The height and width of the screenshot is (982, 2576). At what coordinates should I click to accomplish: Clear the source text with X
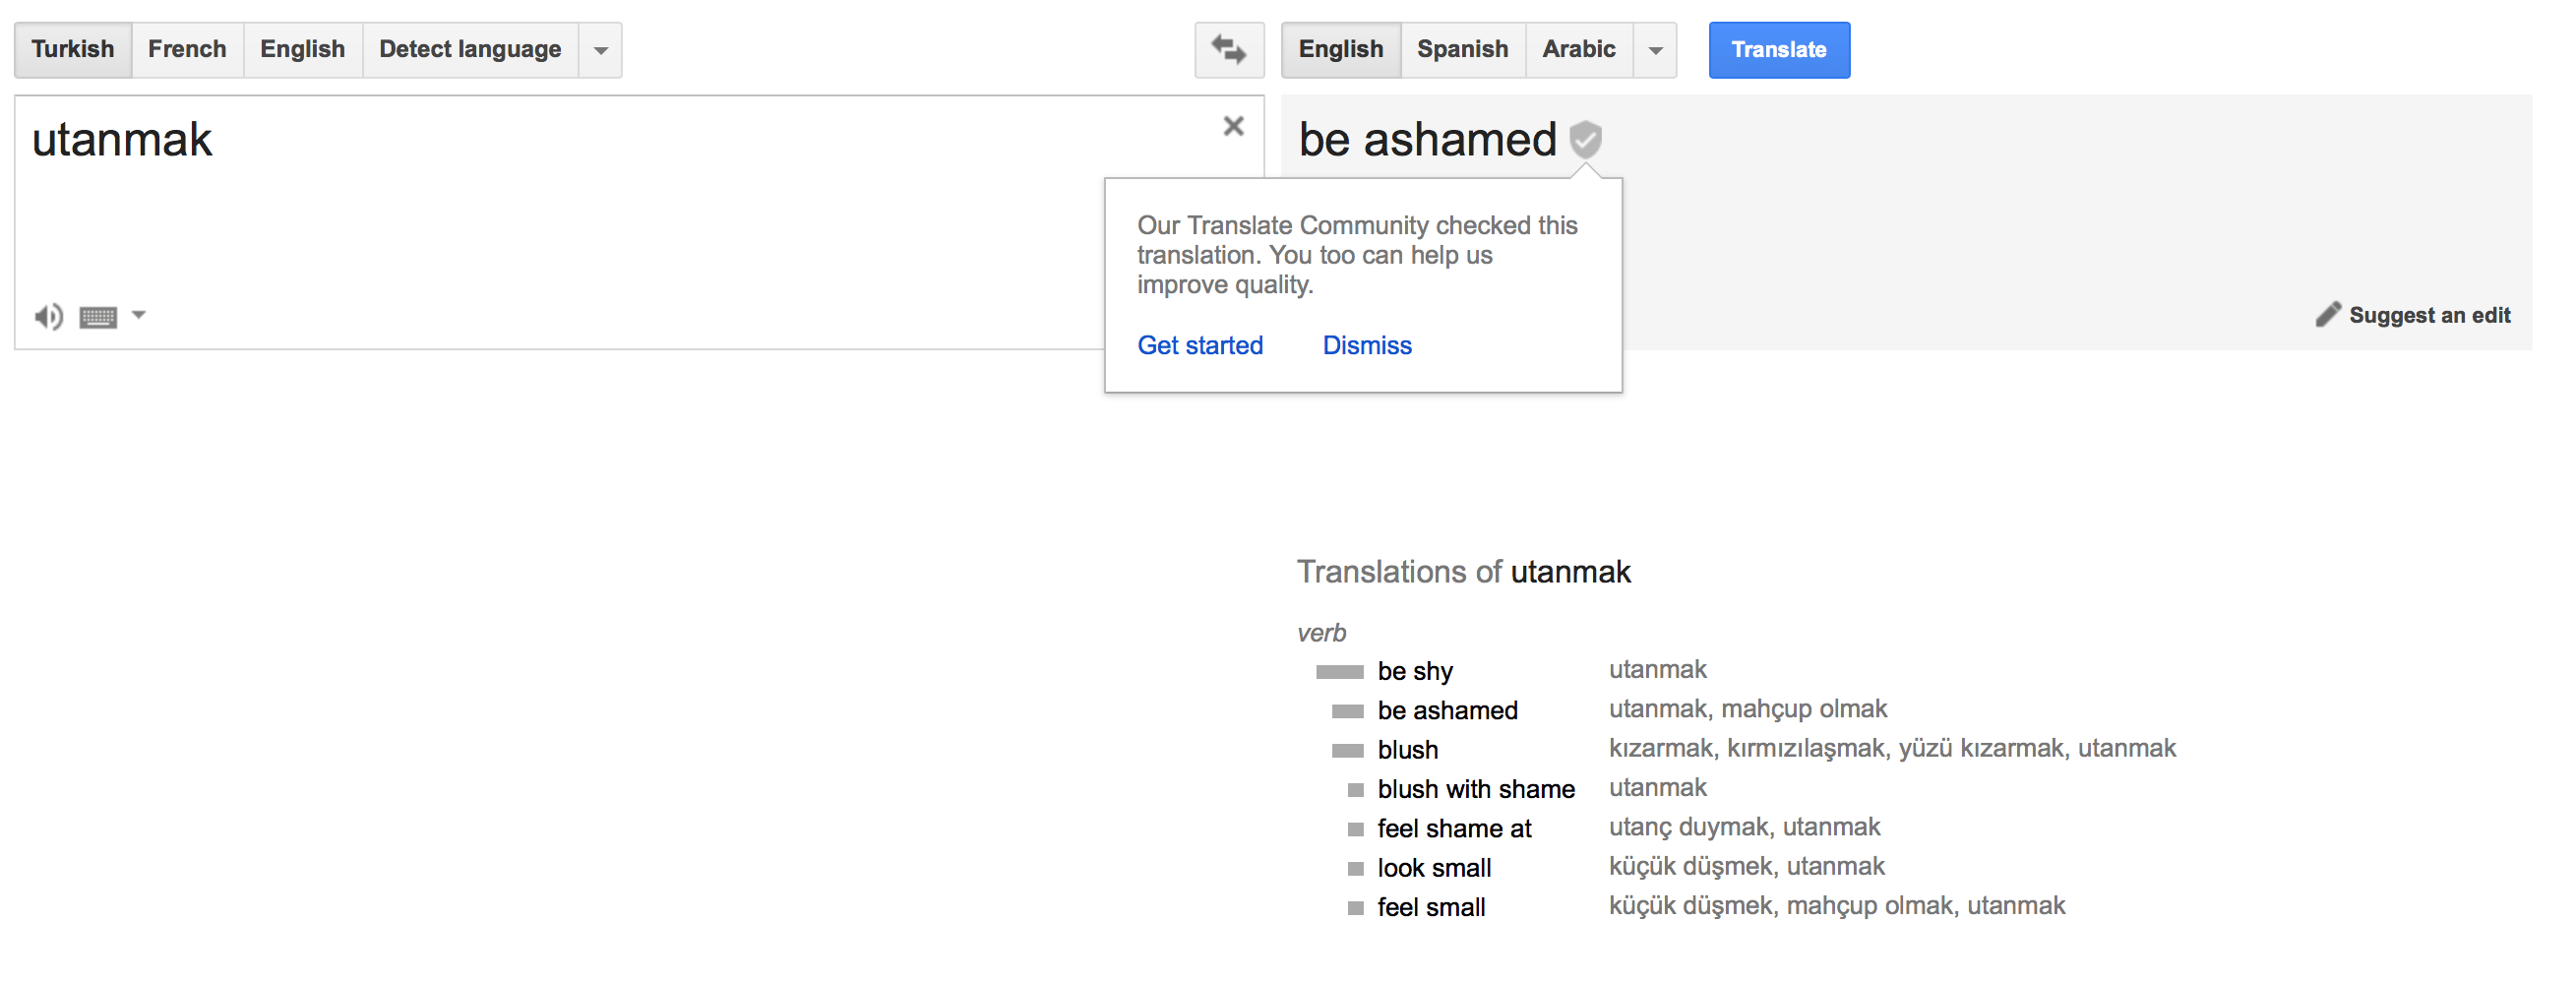pyautogui.click(x=1233, y=126)
